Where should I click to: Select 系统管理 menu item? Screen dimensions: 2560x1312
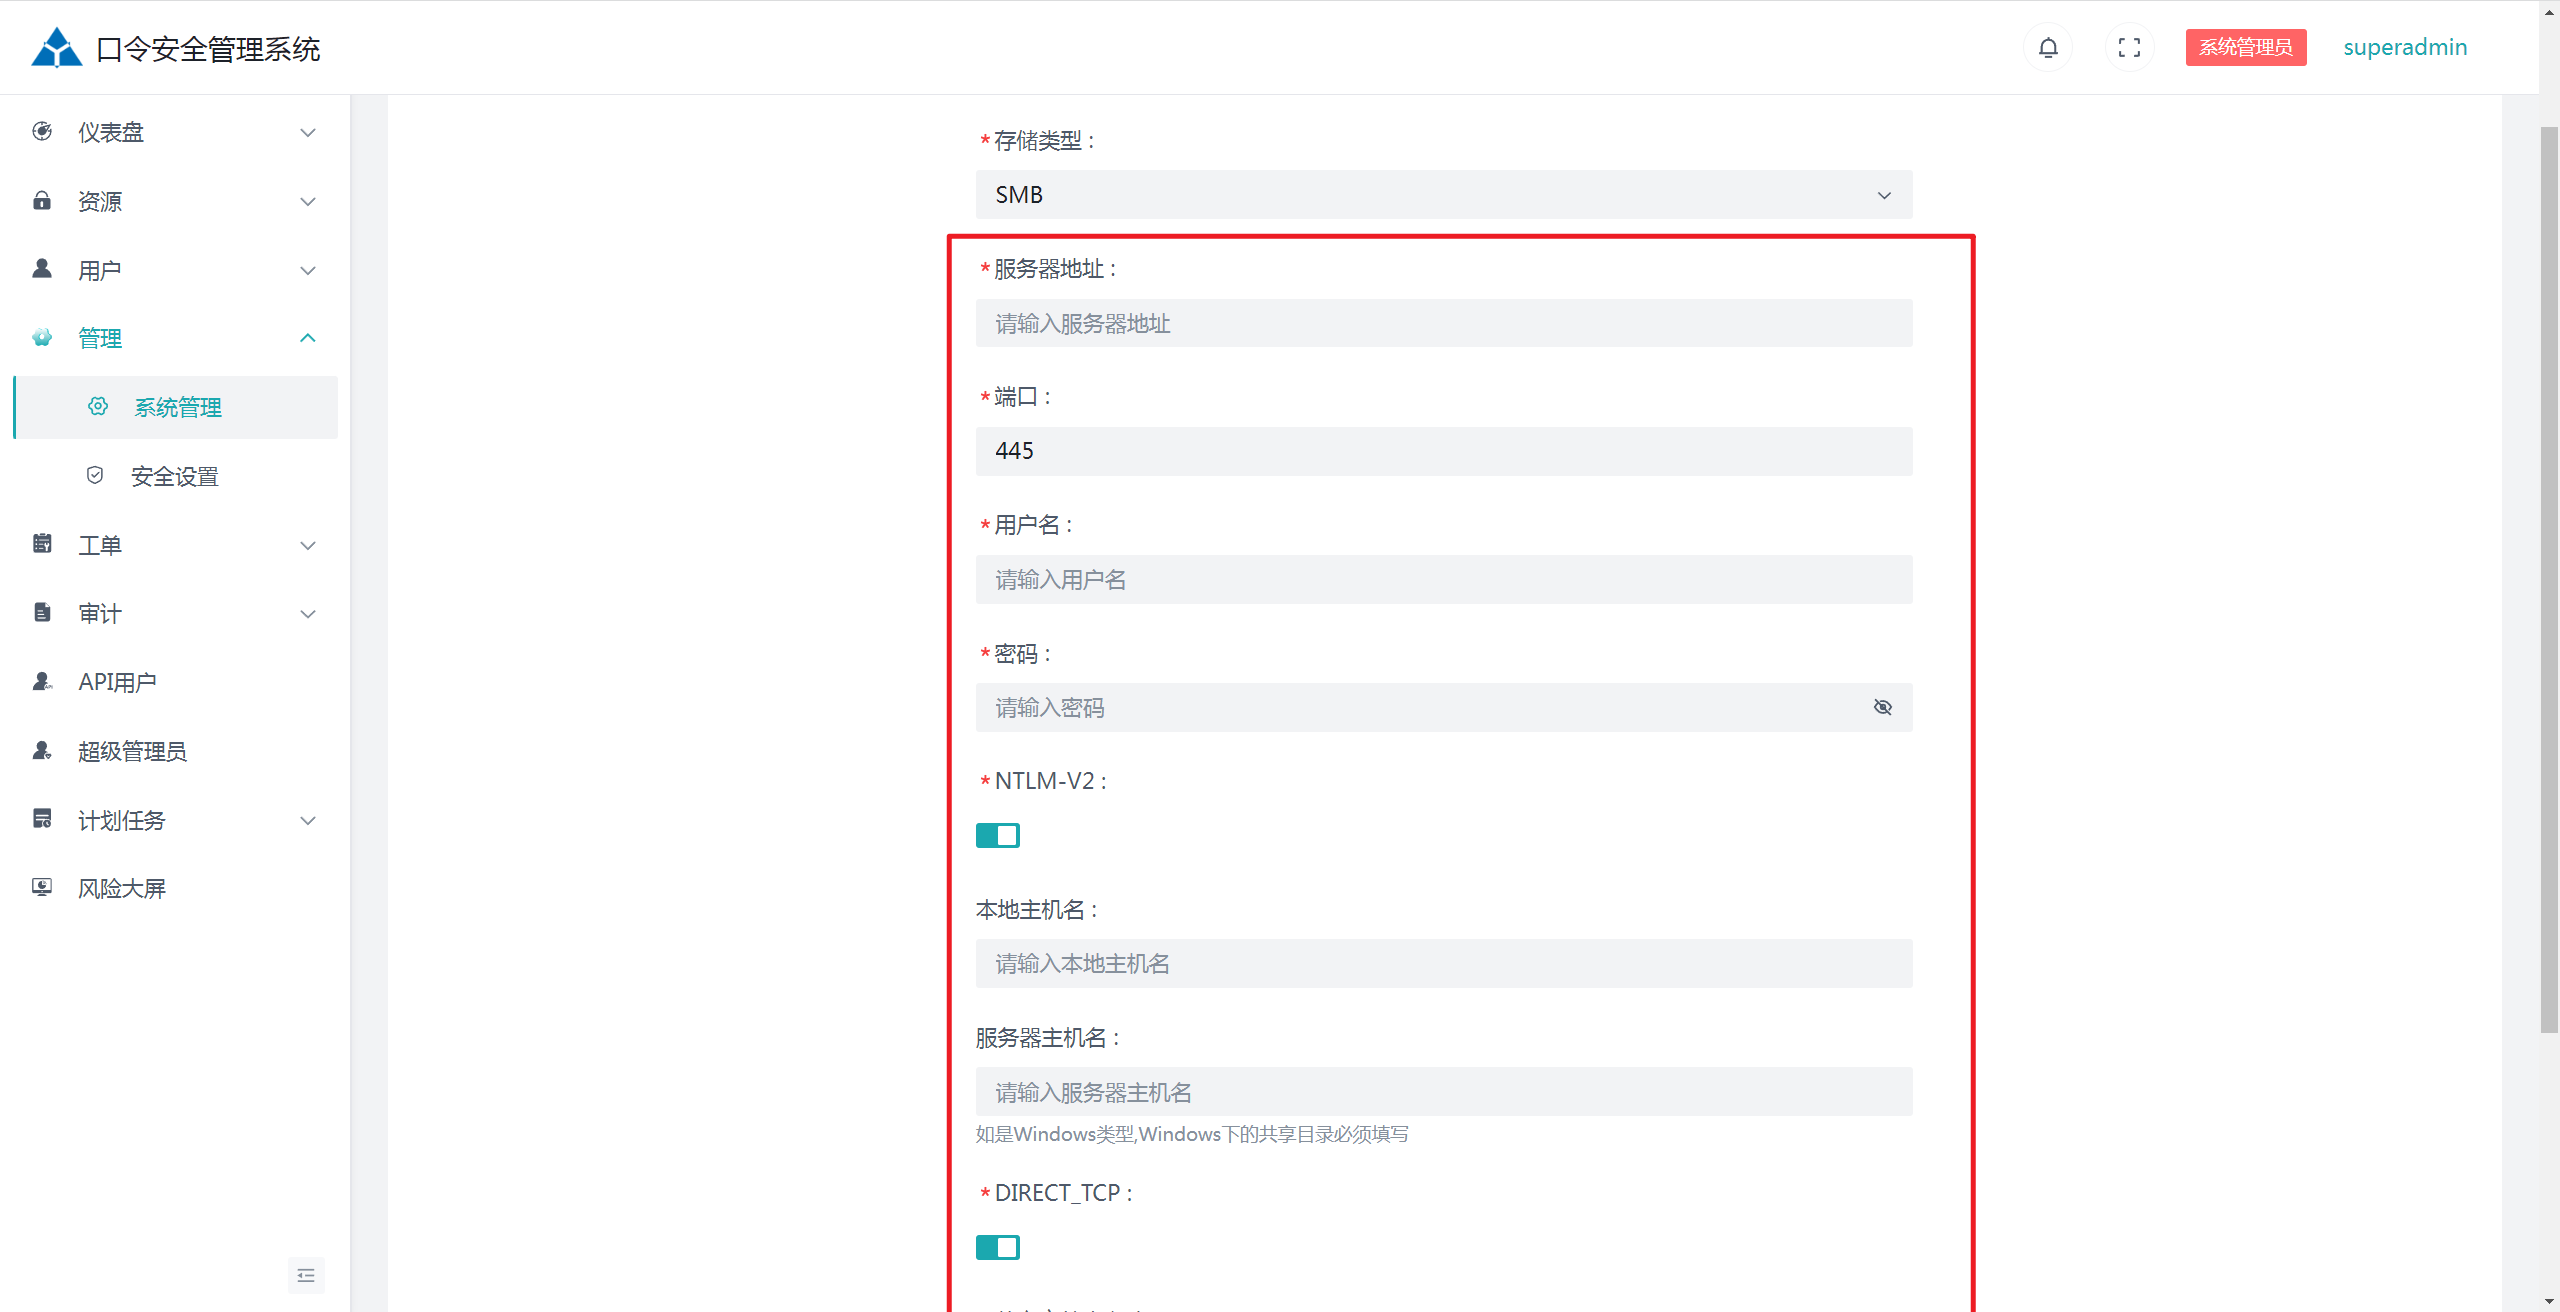[178, 407]
